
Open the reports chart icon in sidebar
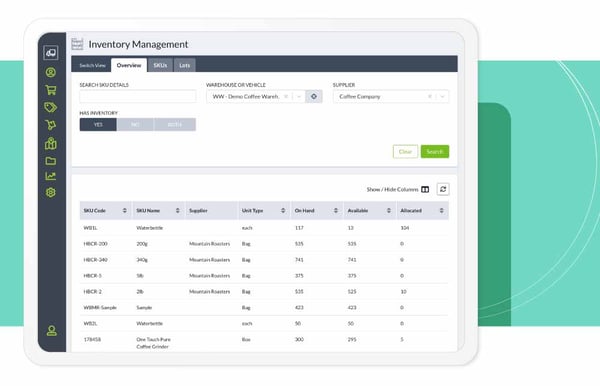click(51, 176)
